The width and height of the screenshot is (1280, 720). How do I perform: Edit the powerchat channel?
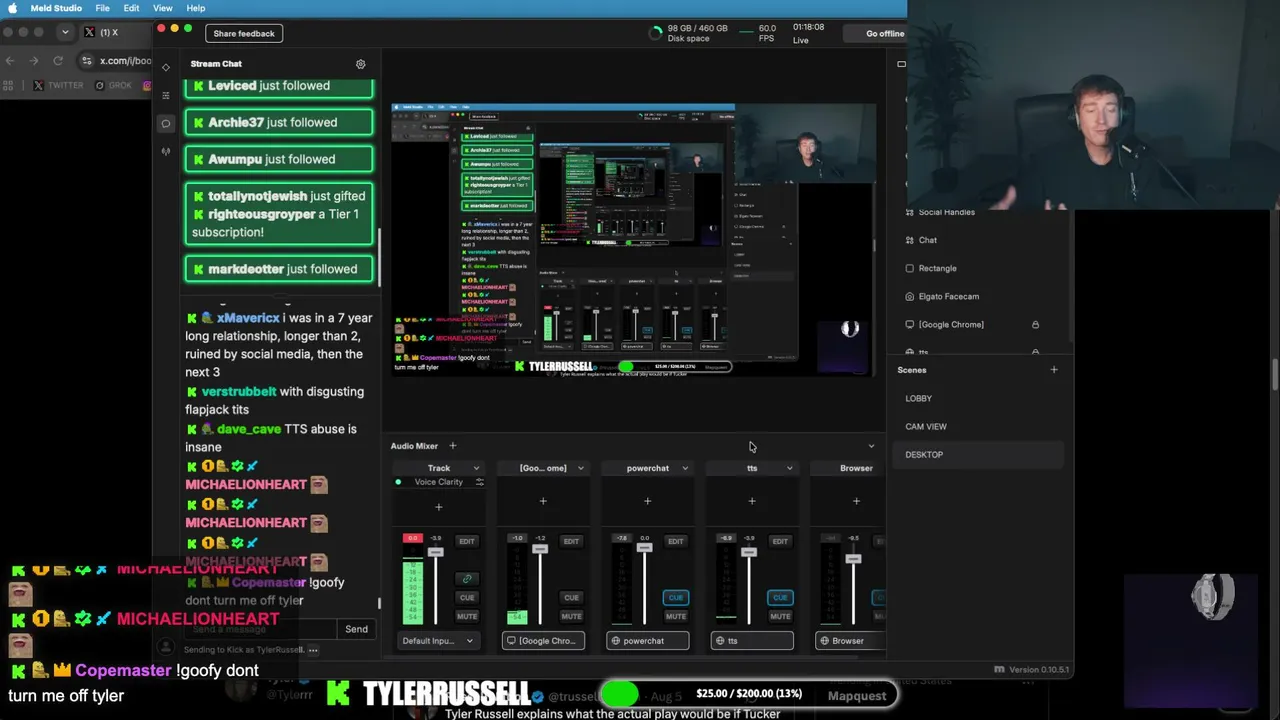[x=676, y=541]
